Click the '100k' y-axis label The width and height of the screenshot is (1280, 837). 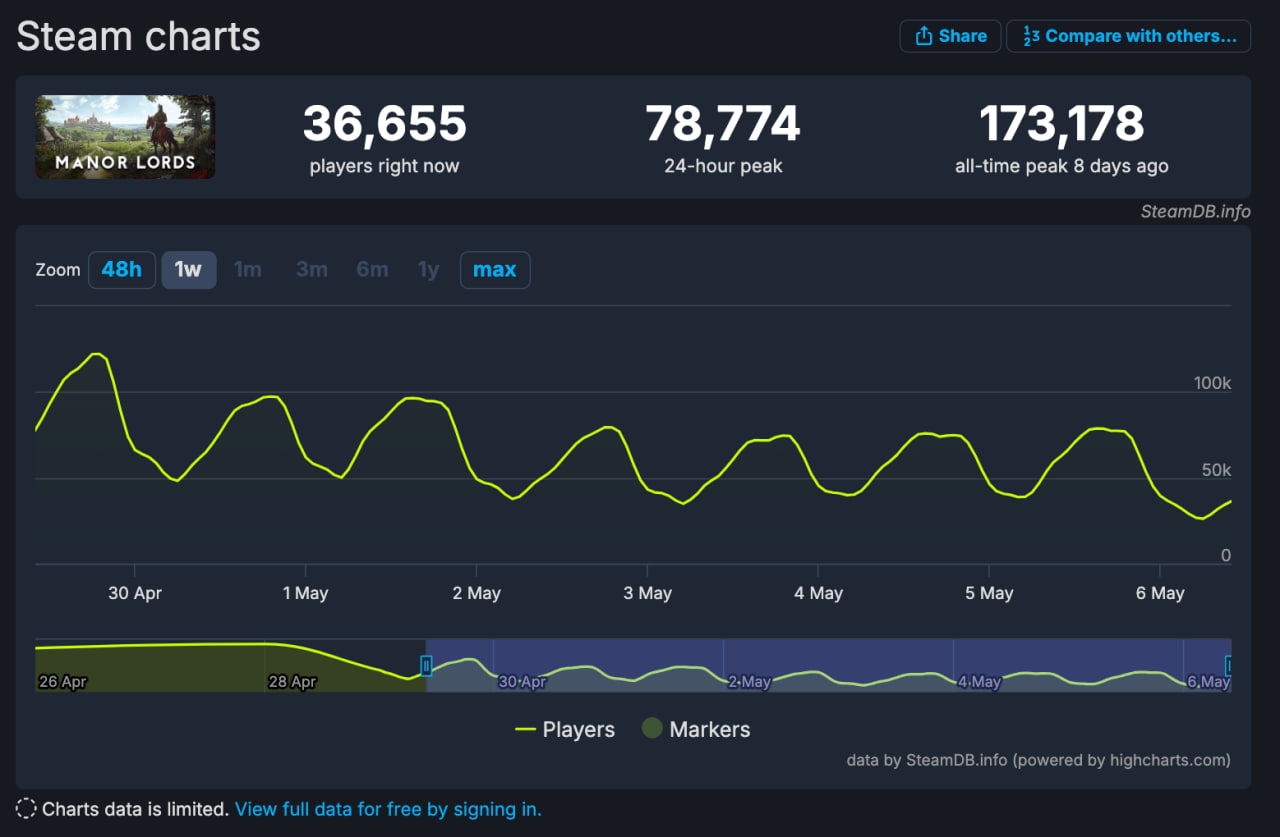pos(1213,384)
